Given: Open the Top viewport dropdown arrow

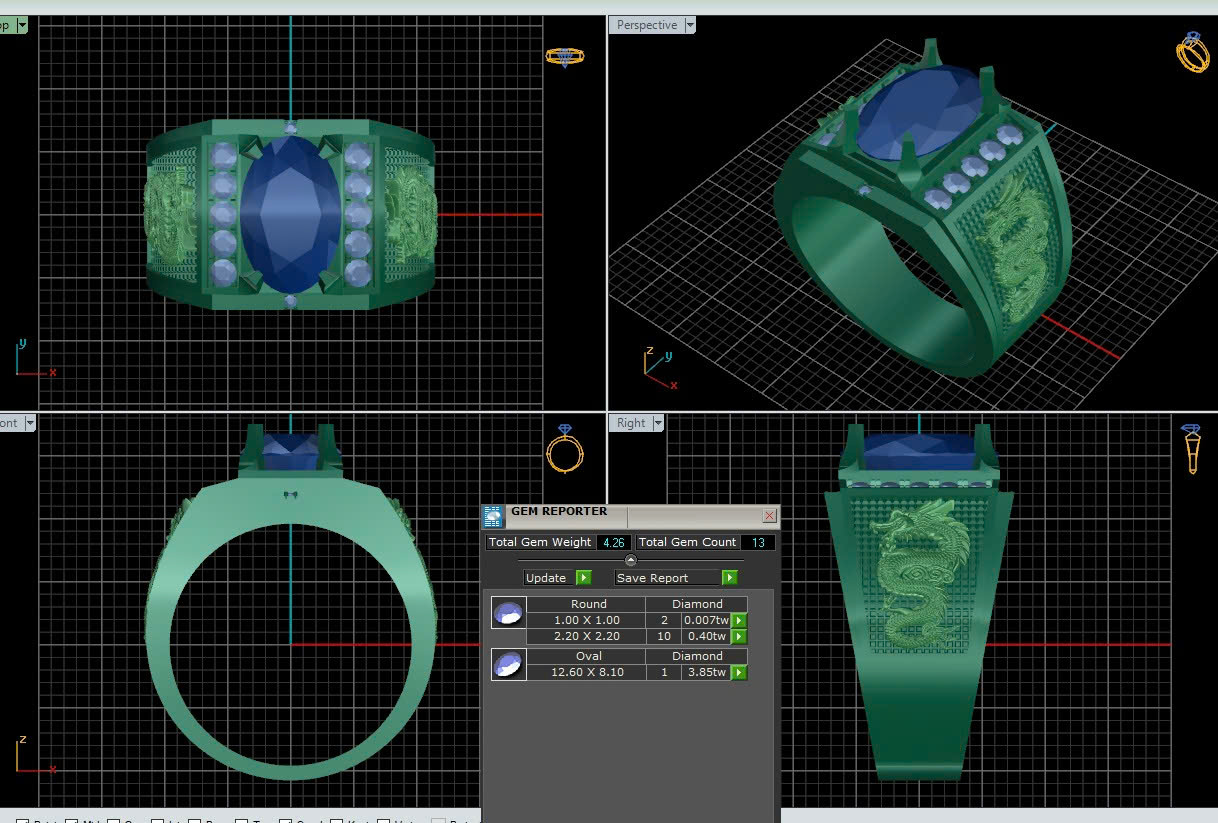Looking at the screenshot, I should pos(22,25).
